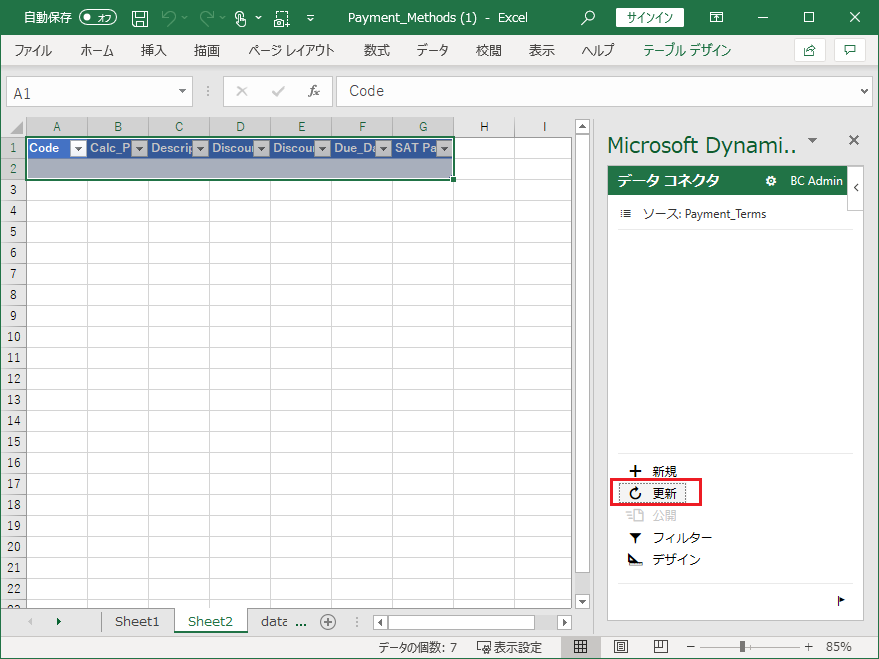The height and width of the screenshot is (659, 879).
Task: Open column E Discou filter dropdown
Action: point(322,148)
